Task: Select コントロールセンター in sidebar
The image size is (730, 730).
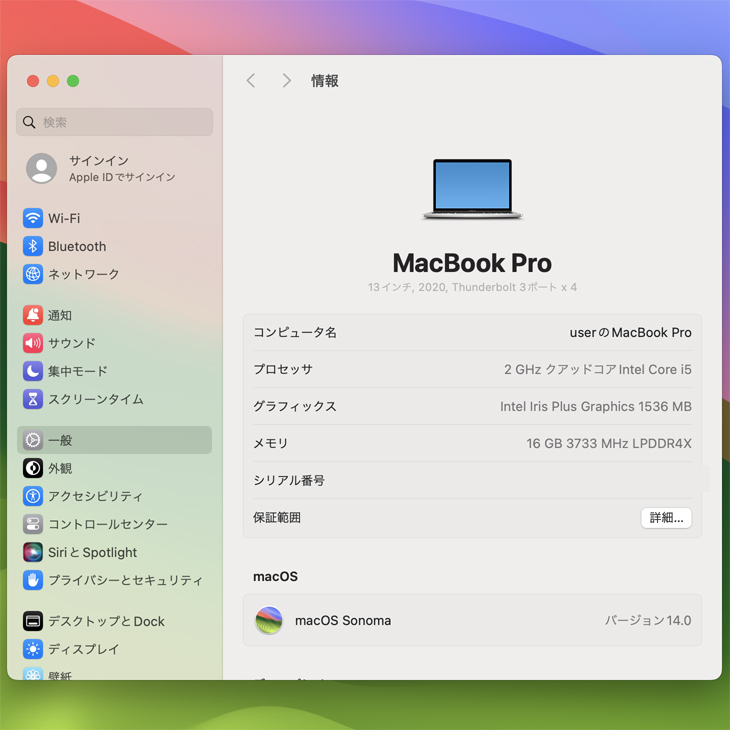Action: pos(107,524)
